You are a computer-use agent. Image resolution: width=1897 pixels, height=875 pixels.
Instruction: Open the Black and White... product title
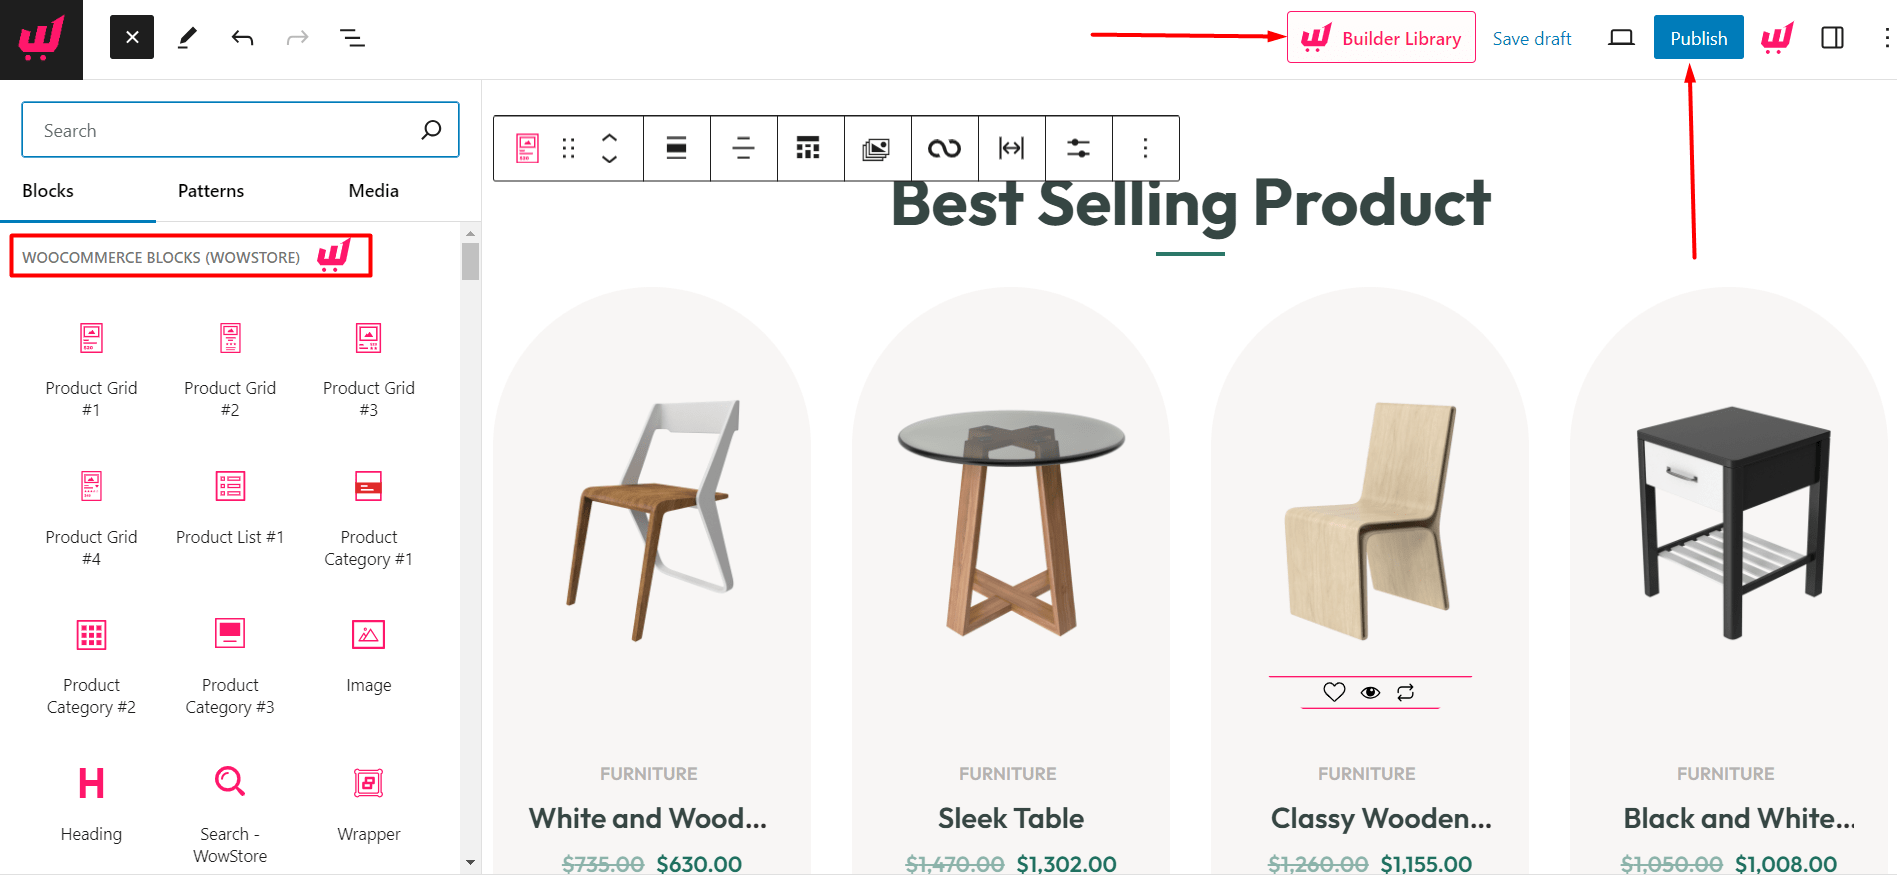pyautogui.click(x=1739, y=818)
